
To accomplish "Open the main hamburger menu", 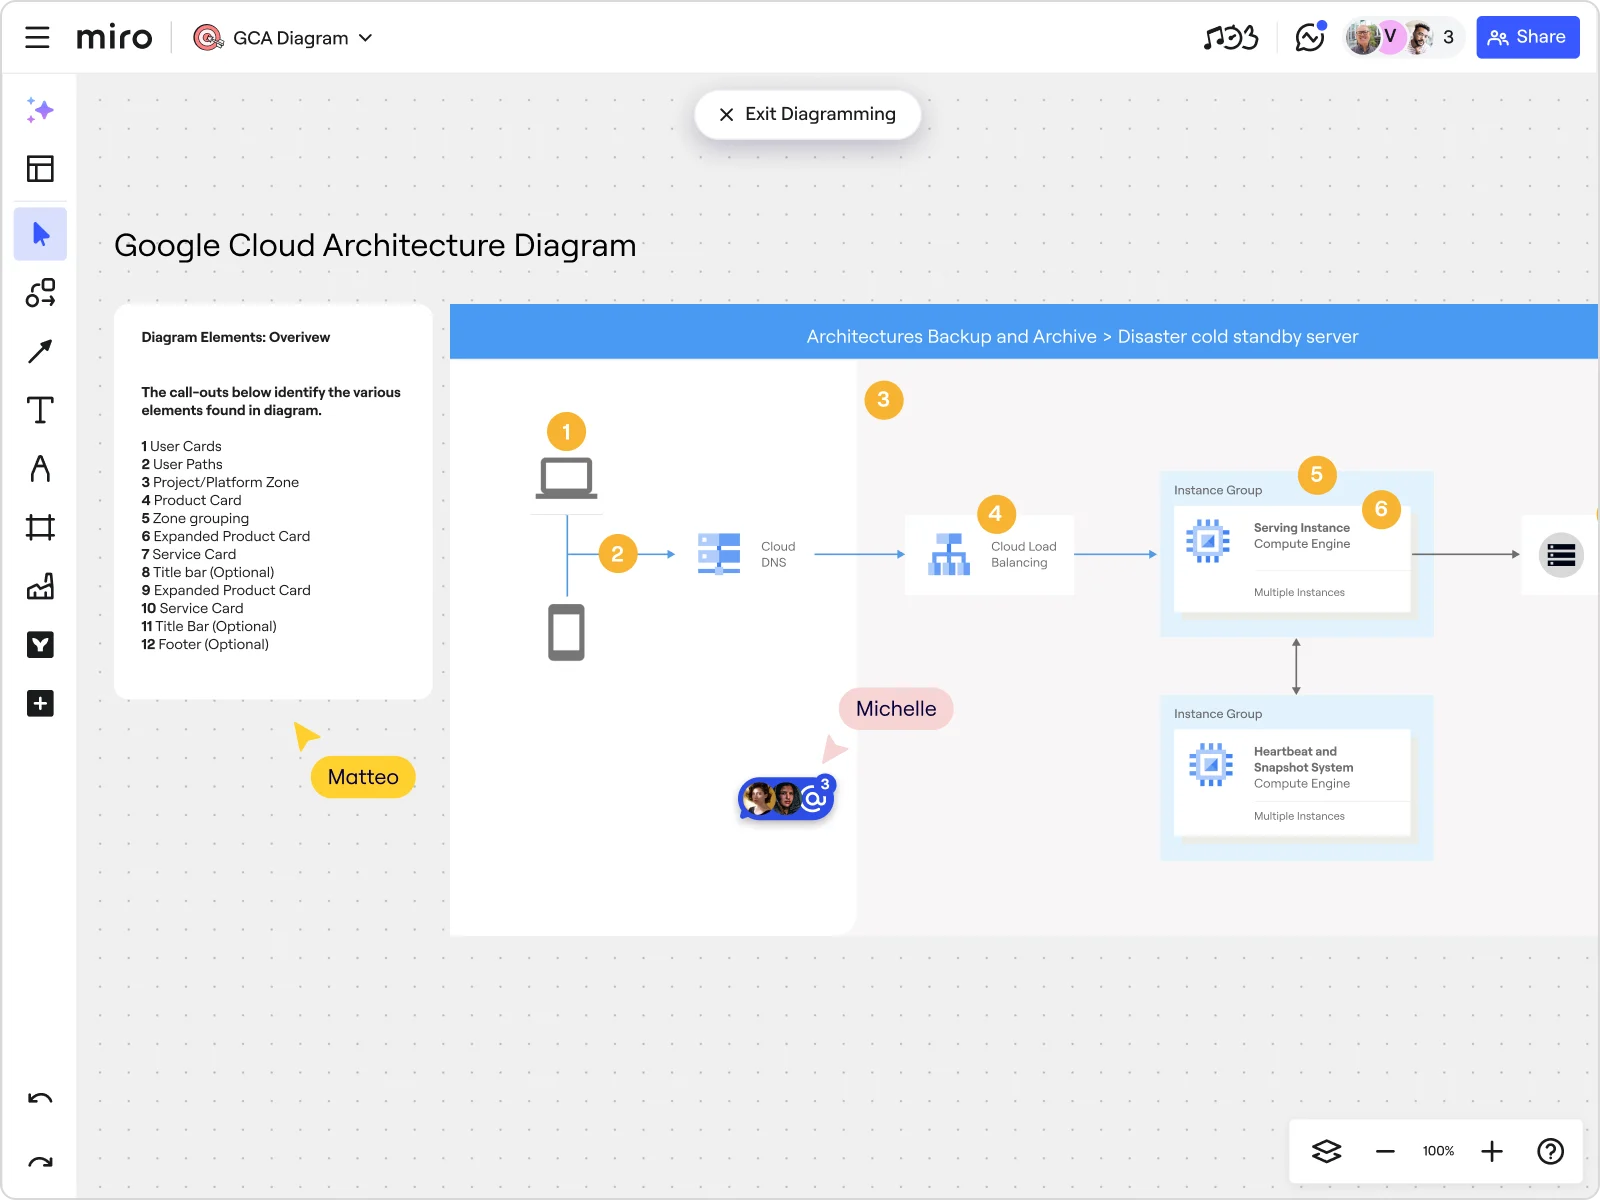I will pos(37,38).
